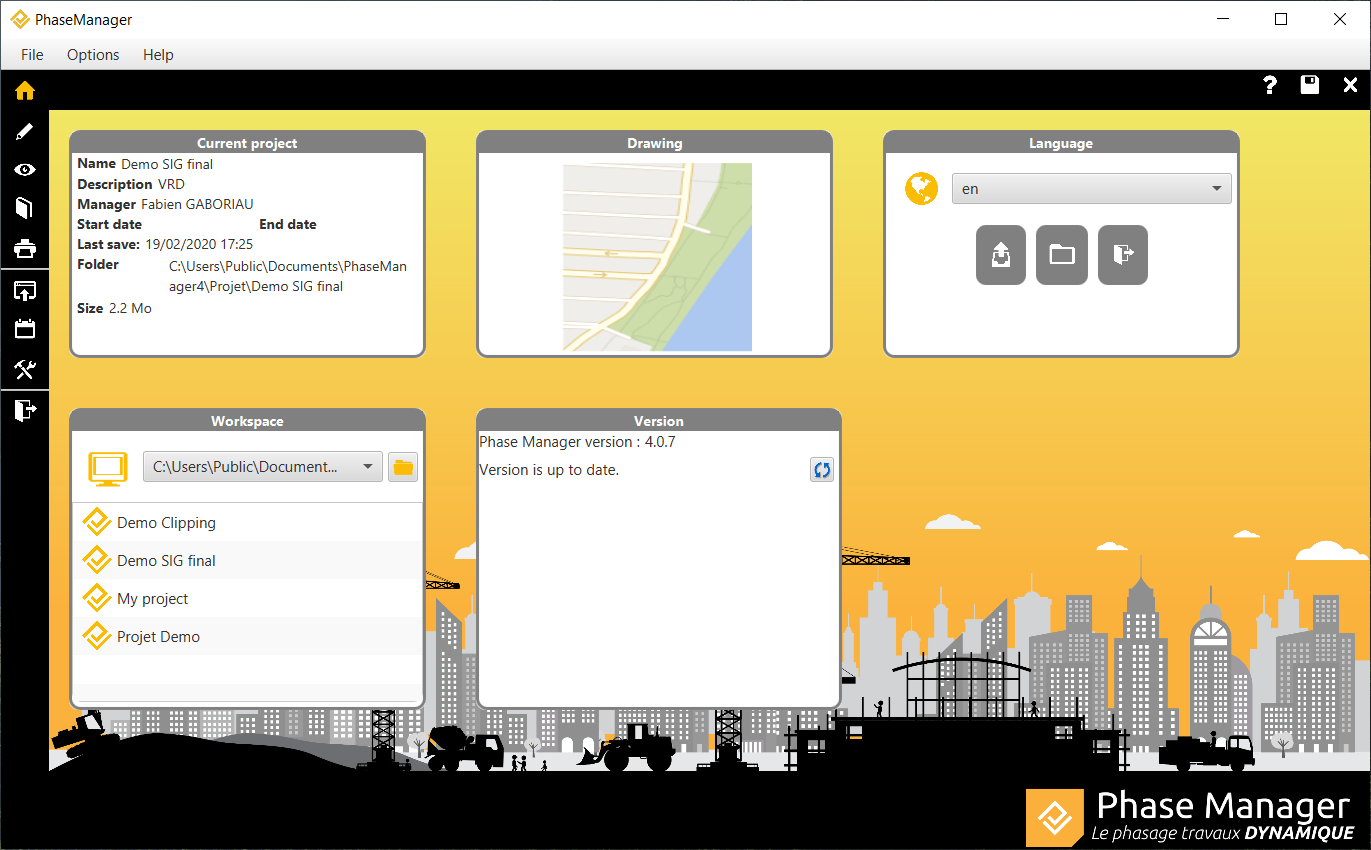Maximize the PhaseManager window
Viewport: 1371px width, 850px height.
[1281, 19]
